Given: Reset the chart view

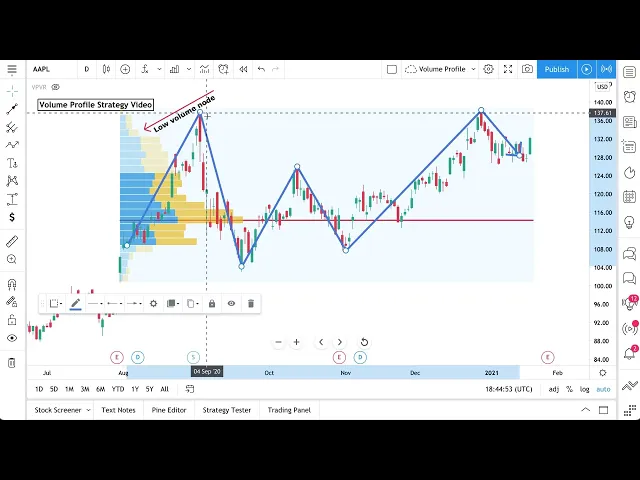Looking at the screenshot, I should 364,342.
